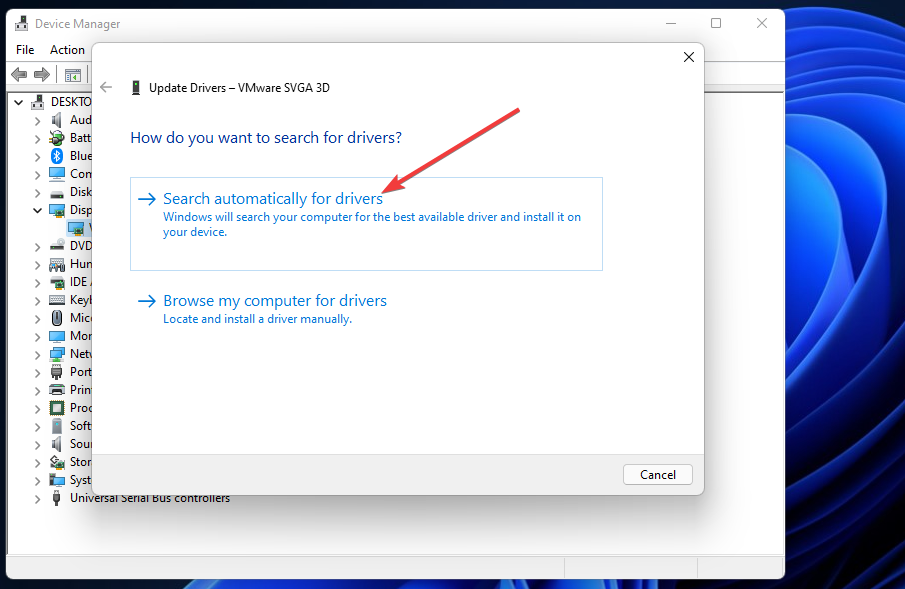Select the DESKTOP computer root label
The width and height of the screenshot is (905, 589).
(71, 102)
